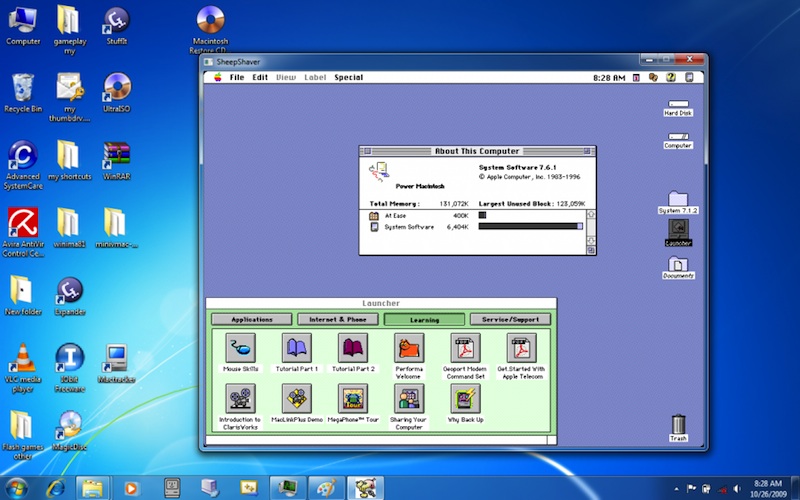Screen dimensions: 800x500
Task: Open the Hard Disk desktop icon
Action: (x=678, y=104)
